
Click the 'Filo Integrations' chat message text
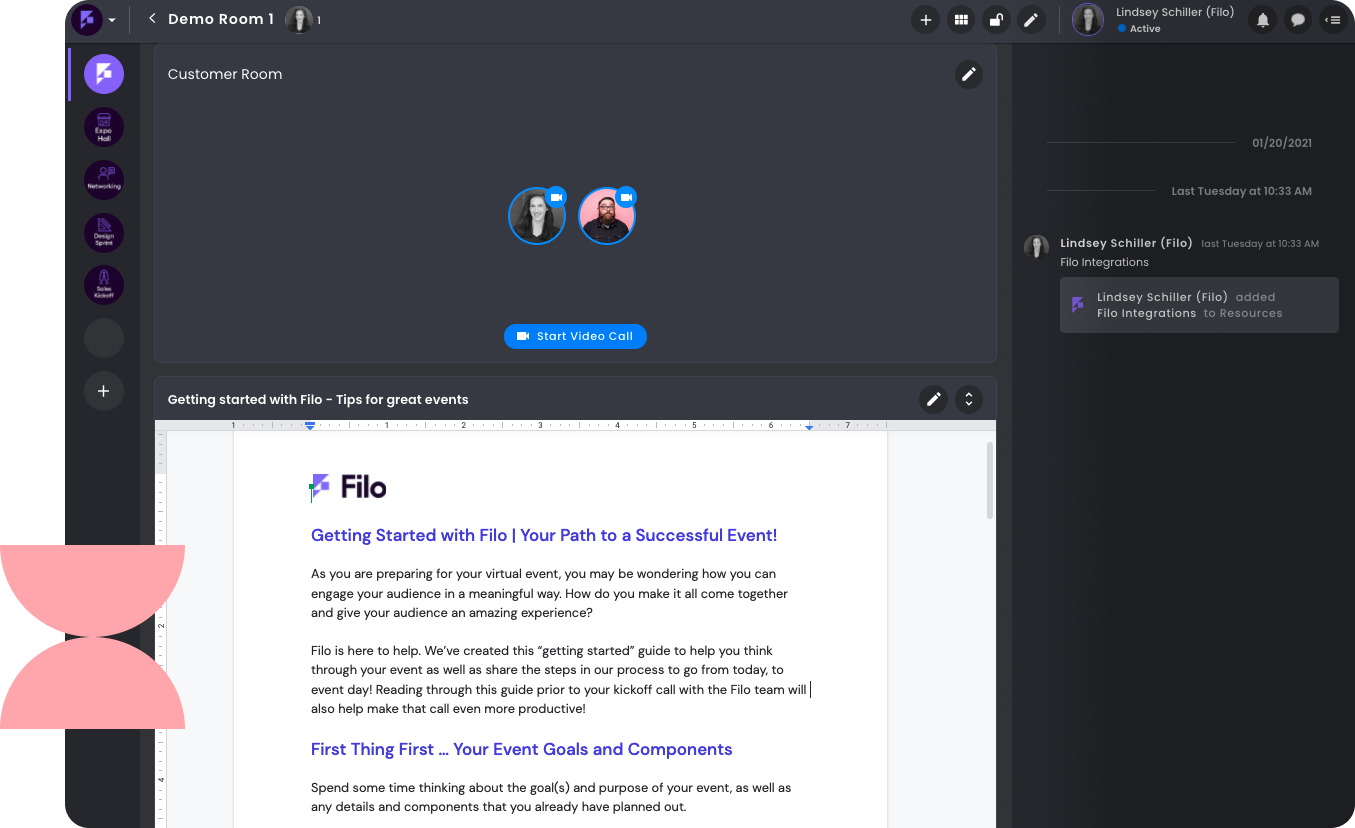pyautogui.click(x=1104, y=262)
